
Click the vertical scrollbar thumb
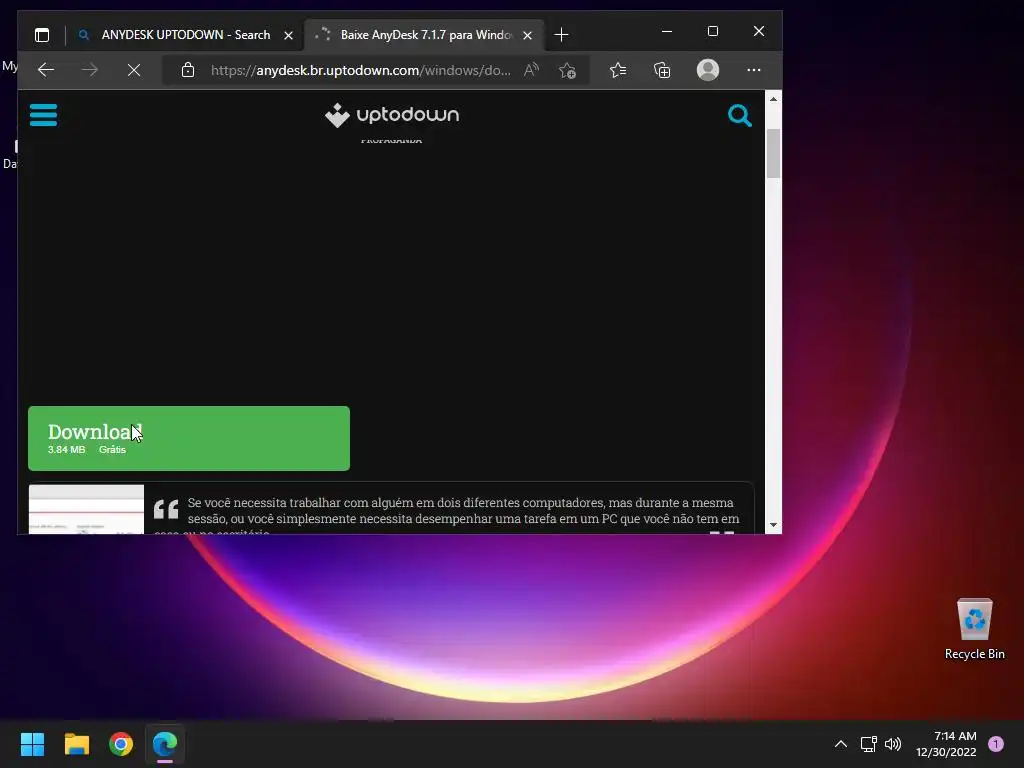[x=773, y=153]
